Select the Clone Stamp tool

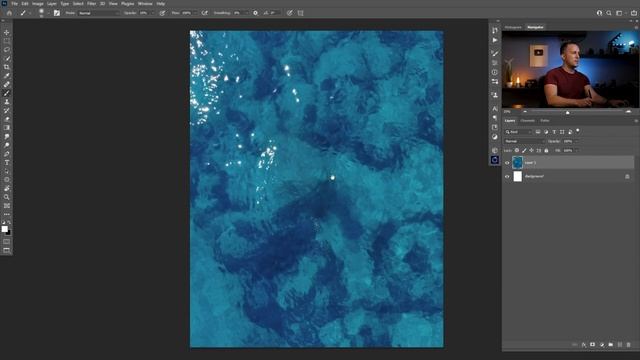pyautogui.click(x=7, y=102)
